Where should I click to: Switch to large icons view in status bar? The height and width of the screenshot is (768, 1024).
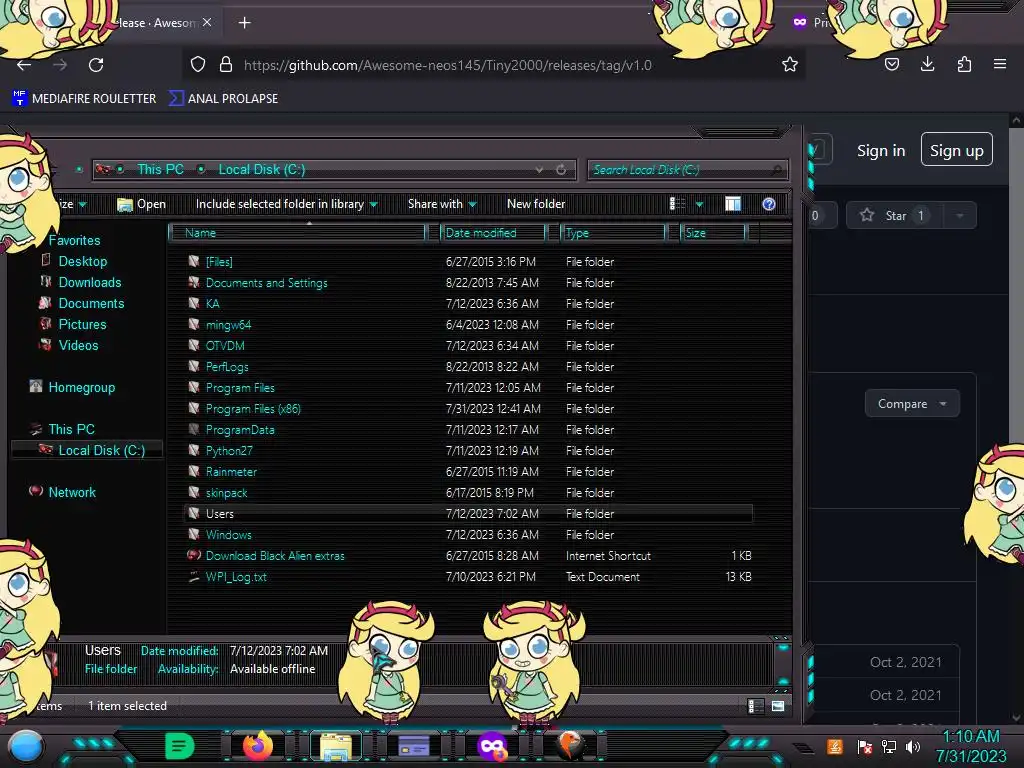tap(777, 706)
